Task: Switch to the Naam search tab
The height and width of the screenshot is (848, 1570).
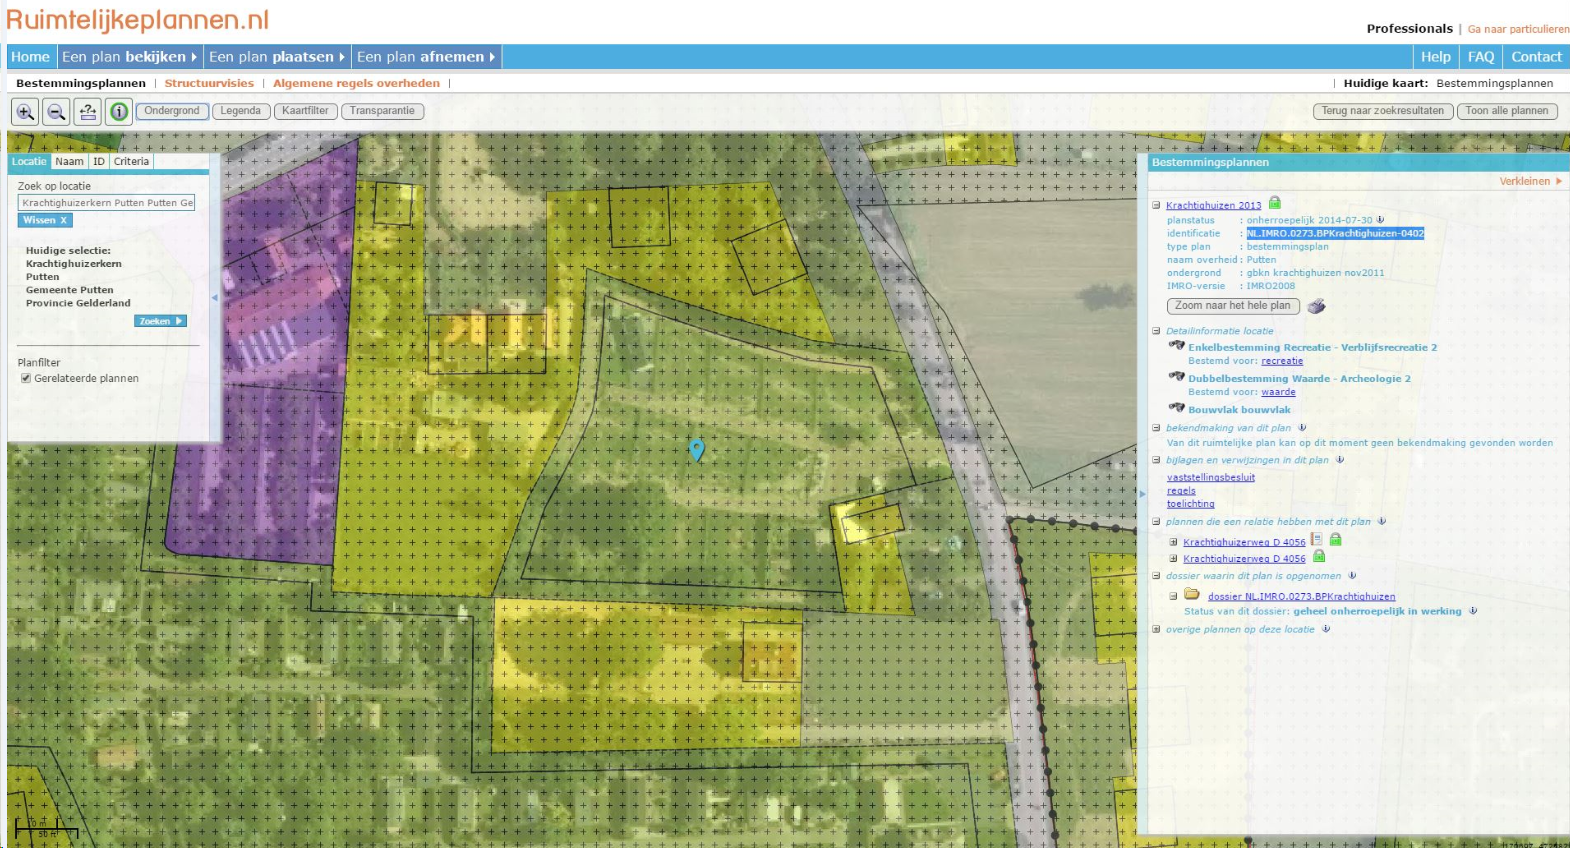Action: tap(69, 161)
